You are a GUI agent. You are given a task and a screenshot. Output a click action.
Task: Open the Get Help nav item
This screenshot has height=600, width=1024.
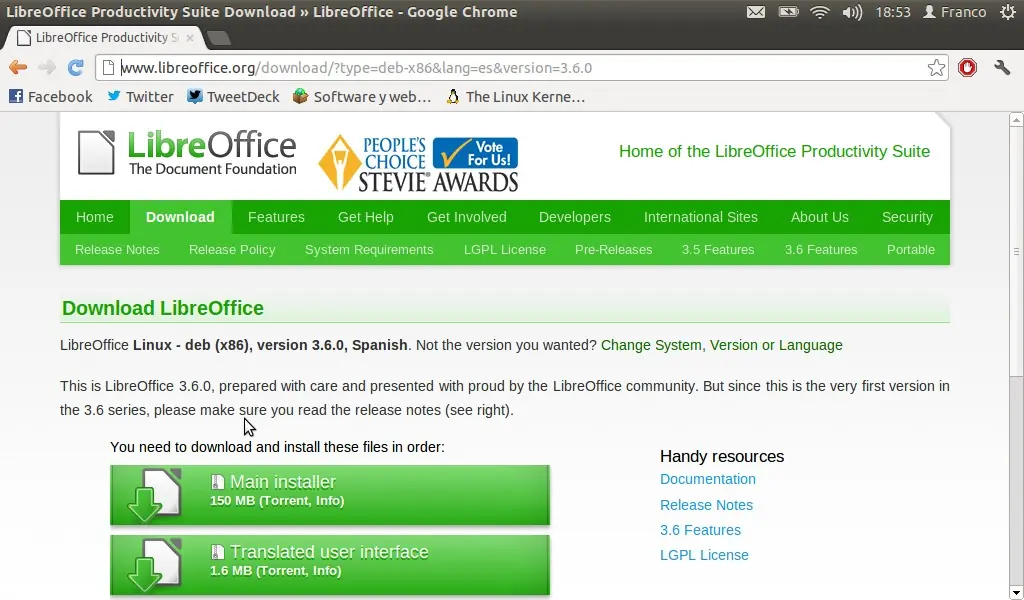tap(366, 217)
